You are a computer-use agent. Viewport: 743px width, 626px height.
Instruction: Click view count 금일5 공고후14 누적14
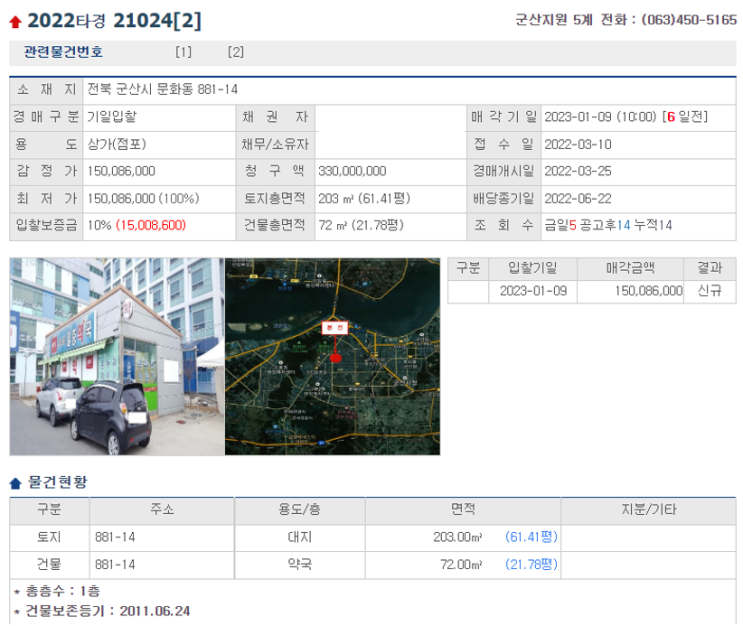(x=608, y=225)
